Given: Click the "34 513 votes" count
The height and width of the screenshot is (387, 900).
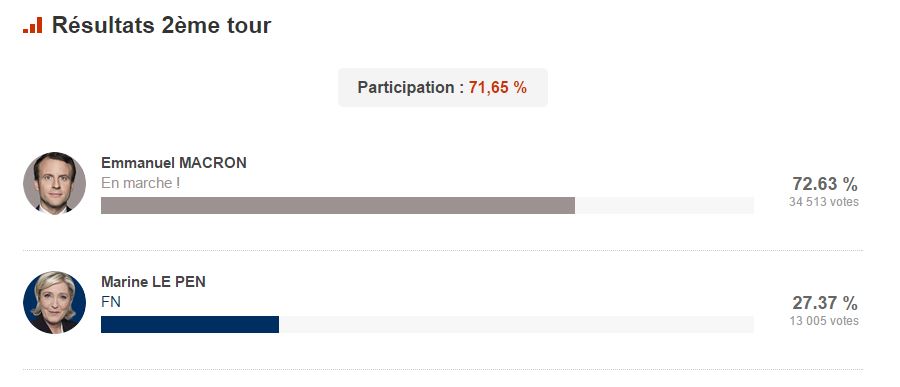Looking at the screenshot, I should tap(824, 202).
